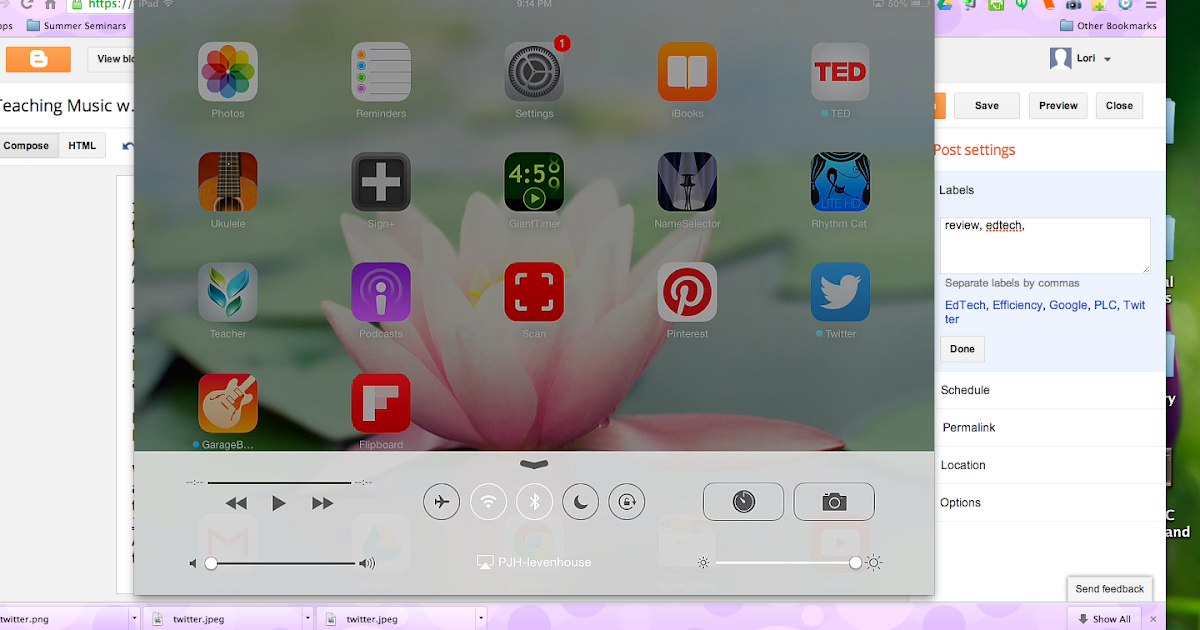The width and height of the screenshot is (1200, 630).
Task: Launch the Rhythm Cat app
Action: click(x=840, y=182)
